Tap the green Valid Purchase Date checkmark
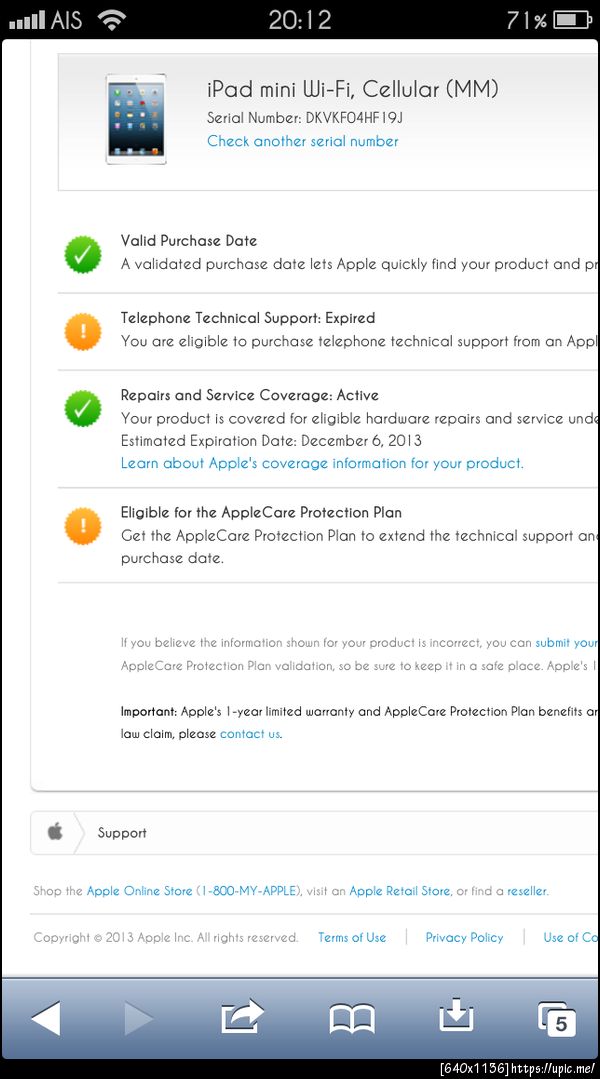The height and width of the screenshot is (1079, 600). click(83, 254)
